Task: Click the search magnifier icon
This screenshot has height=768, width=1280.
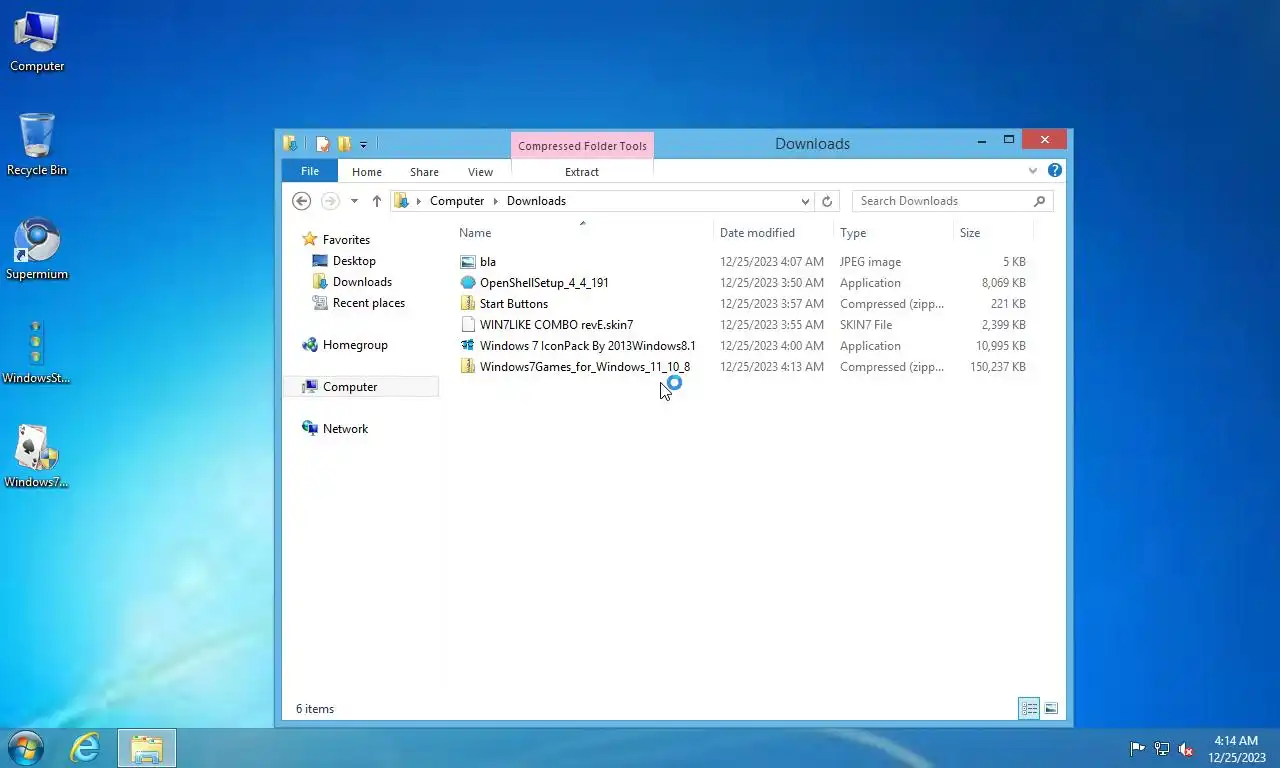Action: (x=1040, y=201)
